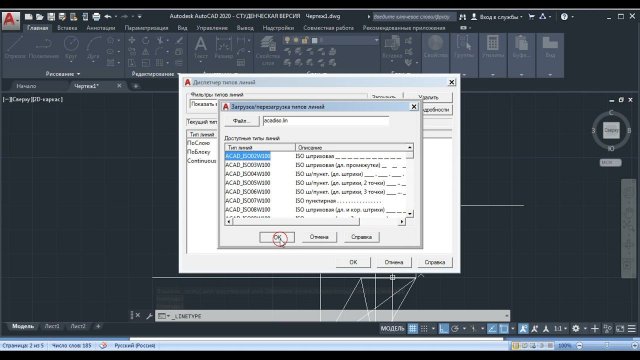Toggle object snap tracking in status bar
The width and height of the screenshot is (640, 360).
click(x=492, y=329)
